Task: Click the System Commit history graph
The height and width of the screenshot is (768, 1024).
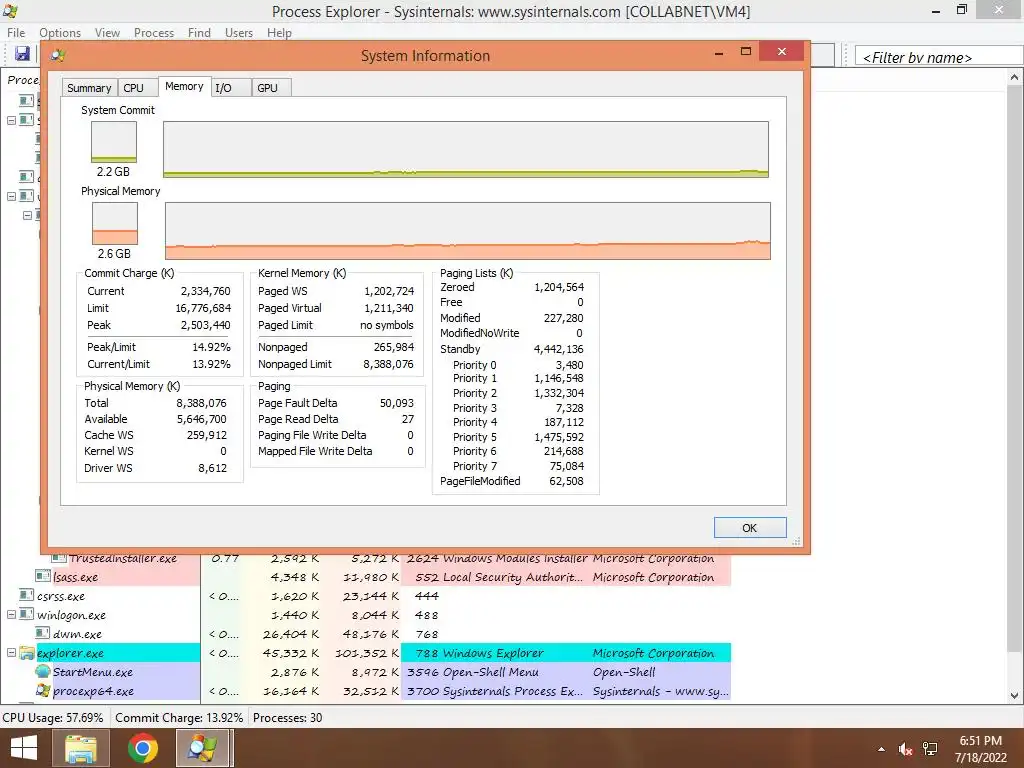Action: [466, 149]
